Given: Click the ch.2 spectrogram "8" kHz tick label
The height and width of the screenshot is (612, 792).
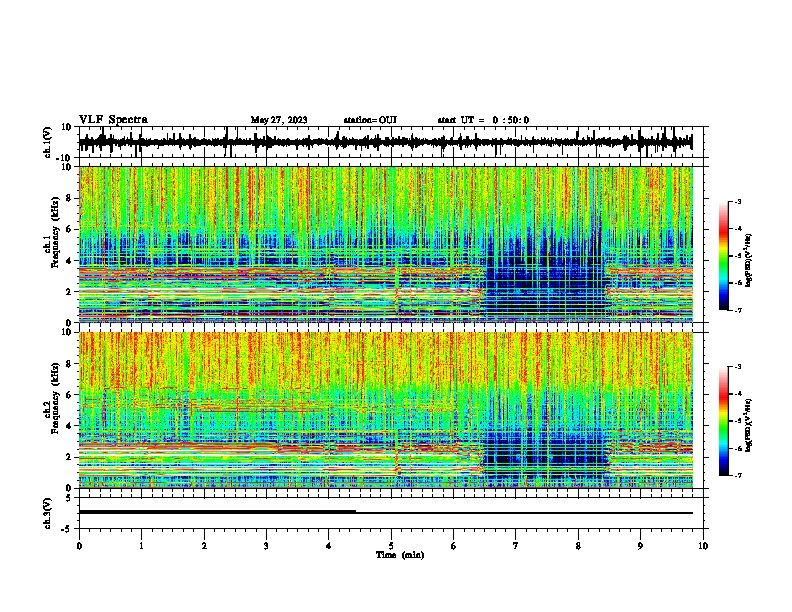Looking at the screenshot, I should (x=68, y=364).
